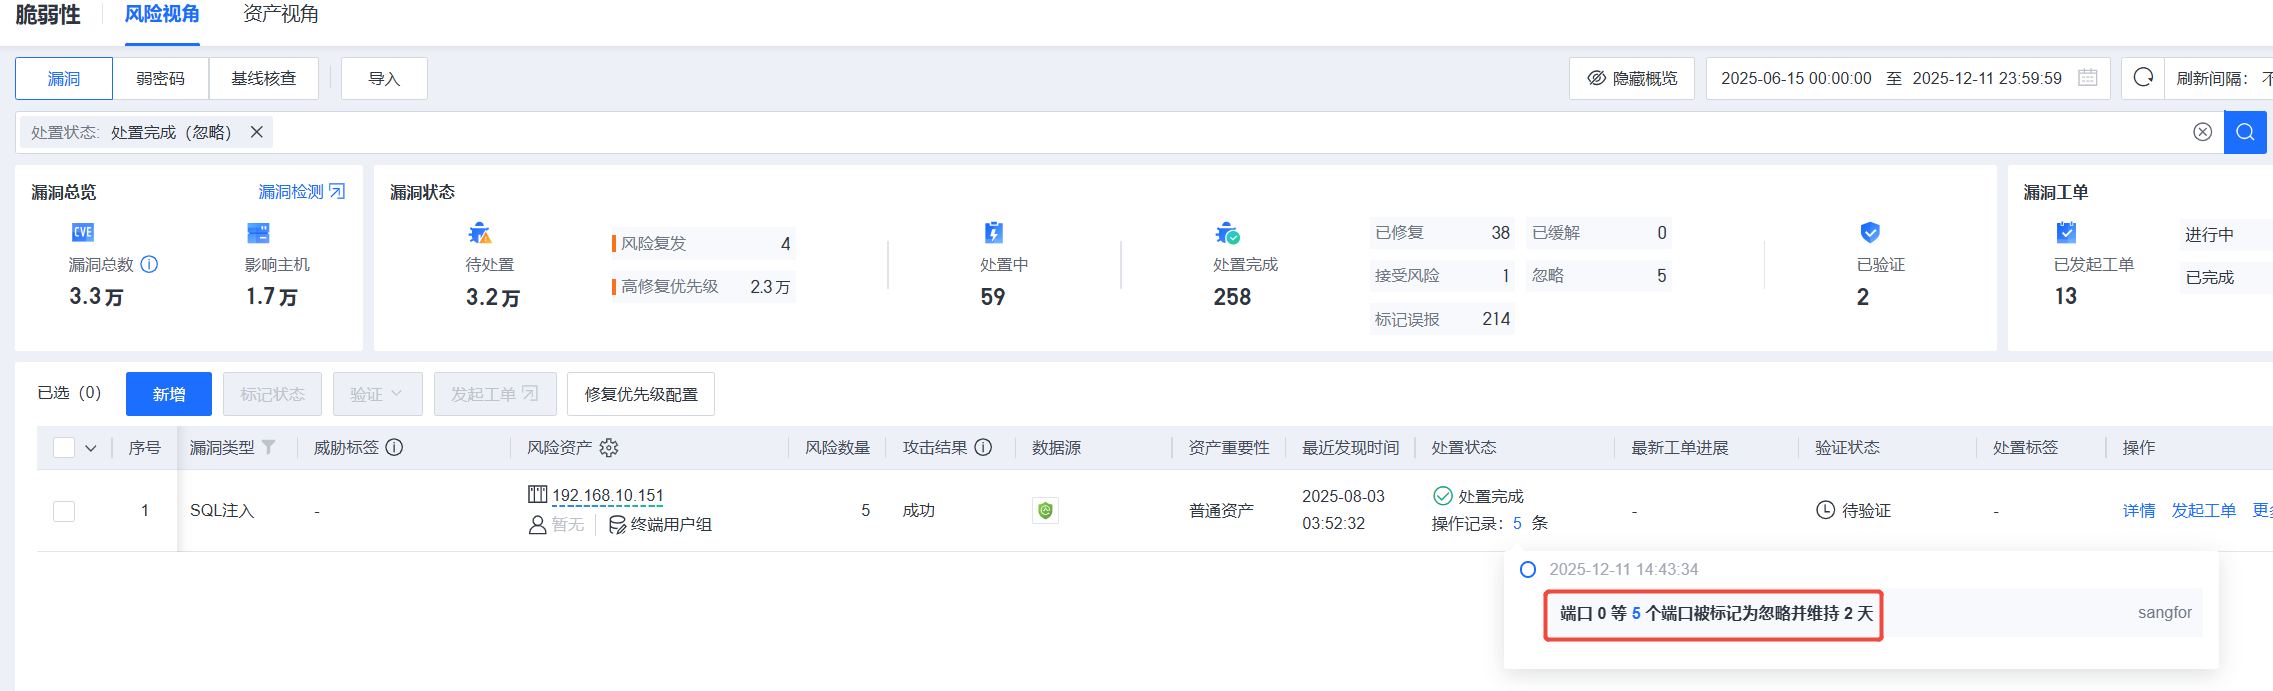Clear the search filter with the circled X
This screenshot has width=2273, height=691.
(2202, 132)
